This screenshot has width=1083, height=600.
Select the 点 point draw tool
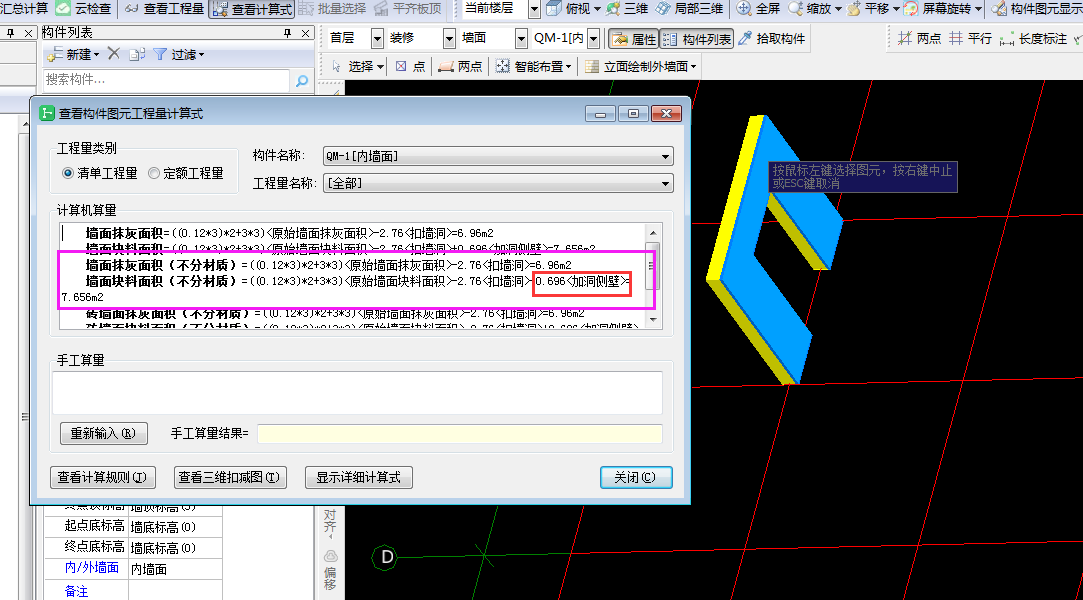pos(410,66)
